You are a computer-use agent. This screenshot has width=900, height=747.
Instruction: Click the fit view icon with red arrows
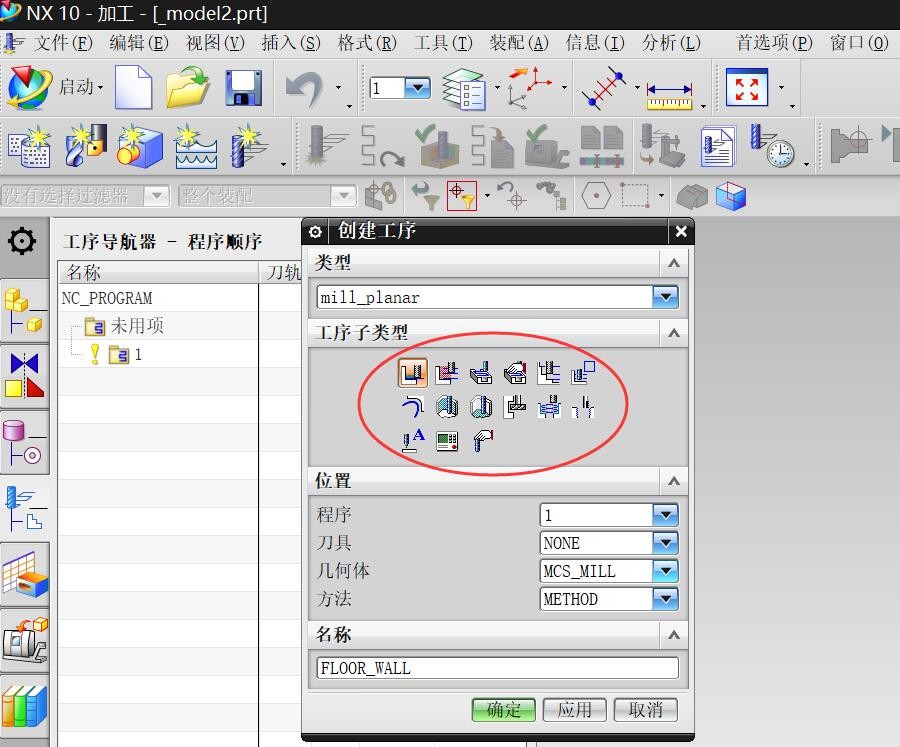[x=746, y=88]
